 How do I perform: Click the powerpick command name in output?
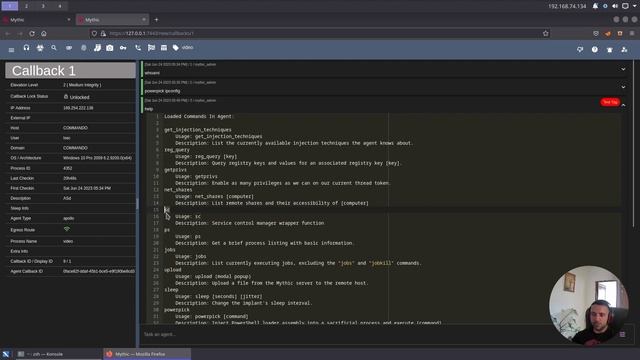coord(177,310)
